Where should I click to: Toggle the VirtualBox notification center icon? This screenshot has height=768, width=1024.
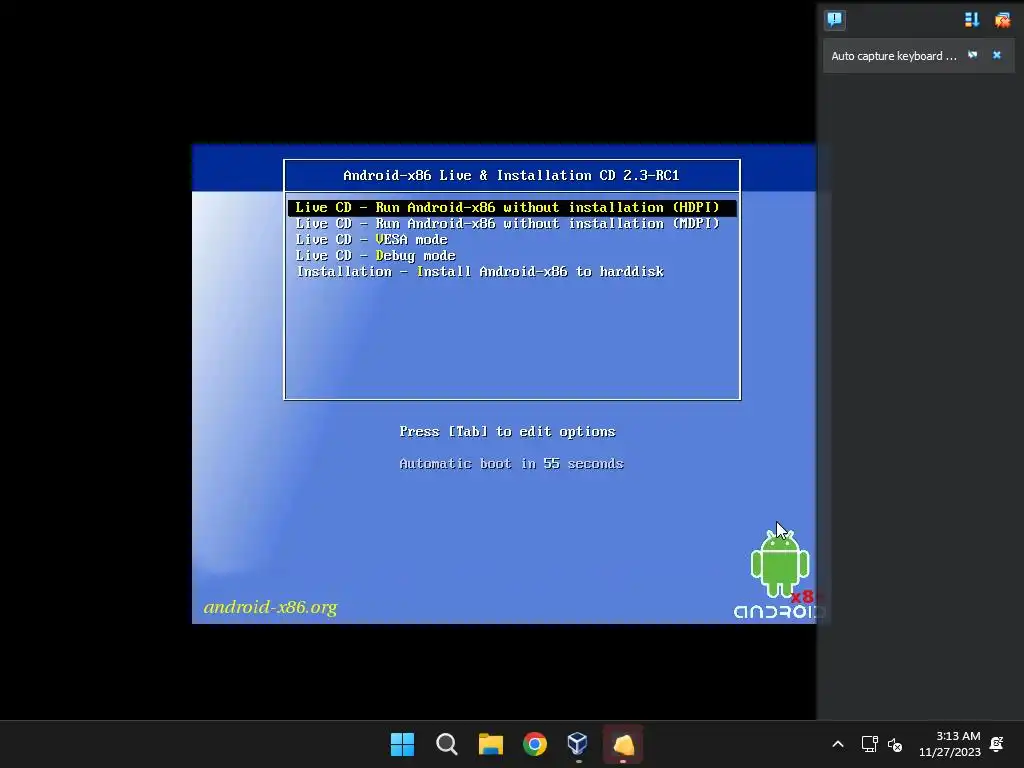[x=835, y=20]
